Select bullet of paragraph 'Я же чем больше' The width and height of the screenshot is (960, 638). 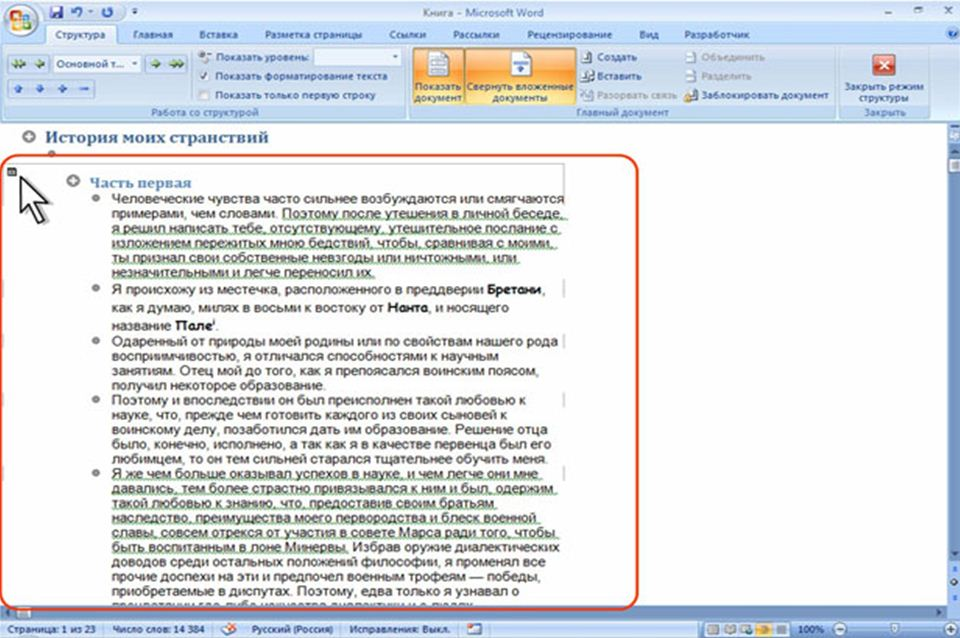pyautogui.click(x=96, y=473)
